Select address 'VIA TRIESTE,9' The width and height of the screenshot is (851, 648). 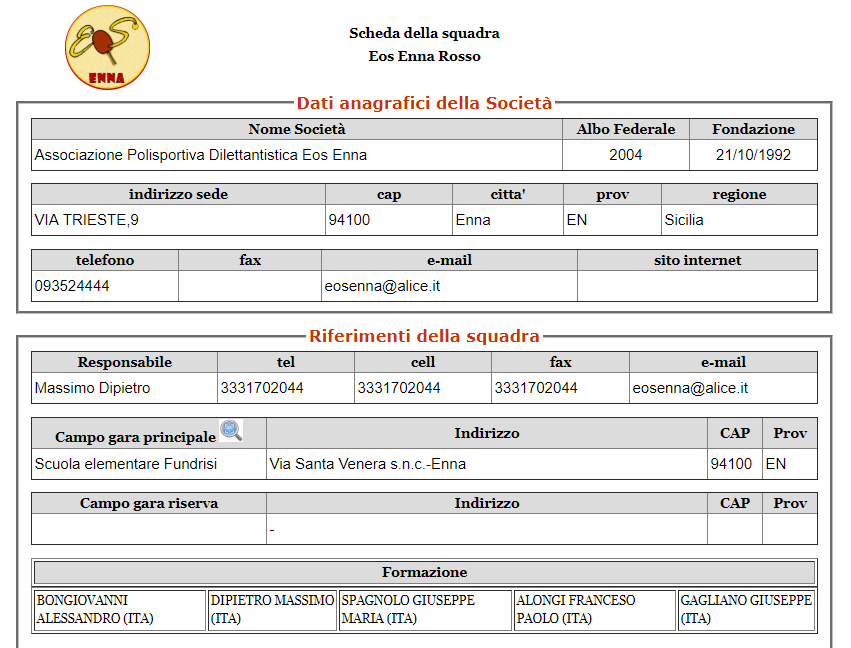tap(87, 220)
